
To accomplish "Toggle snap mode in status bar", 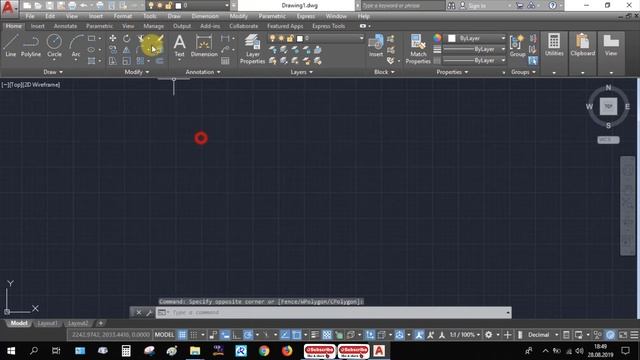I will click(194, 335).
